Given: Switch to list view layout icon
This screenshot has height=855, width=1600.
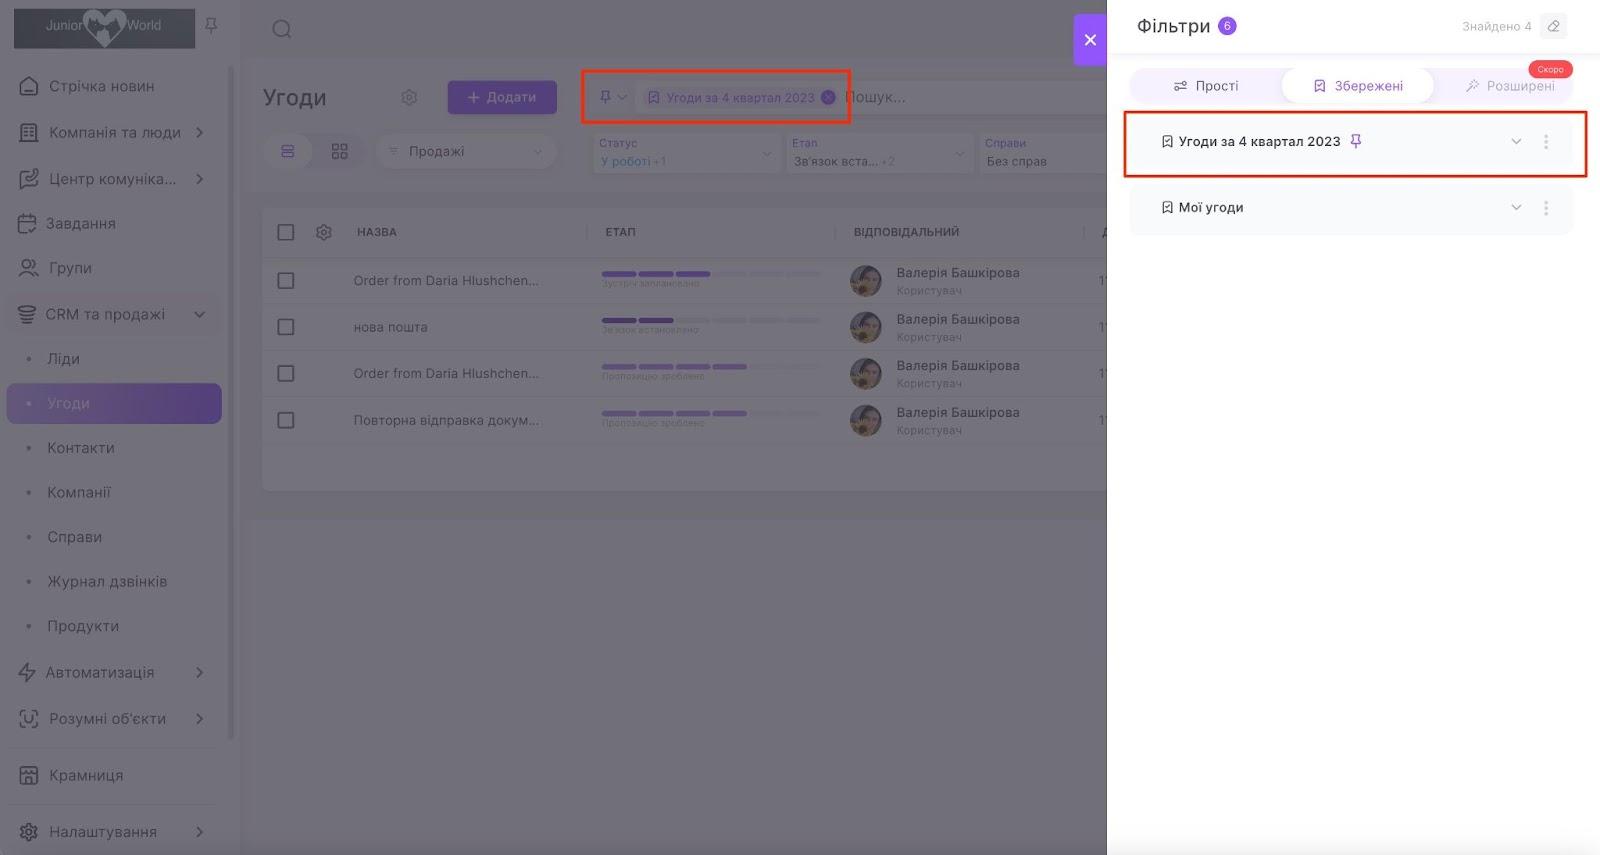Looking at the screenshot, I should tap(288, 151).
